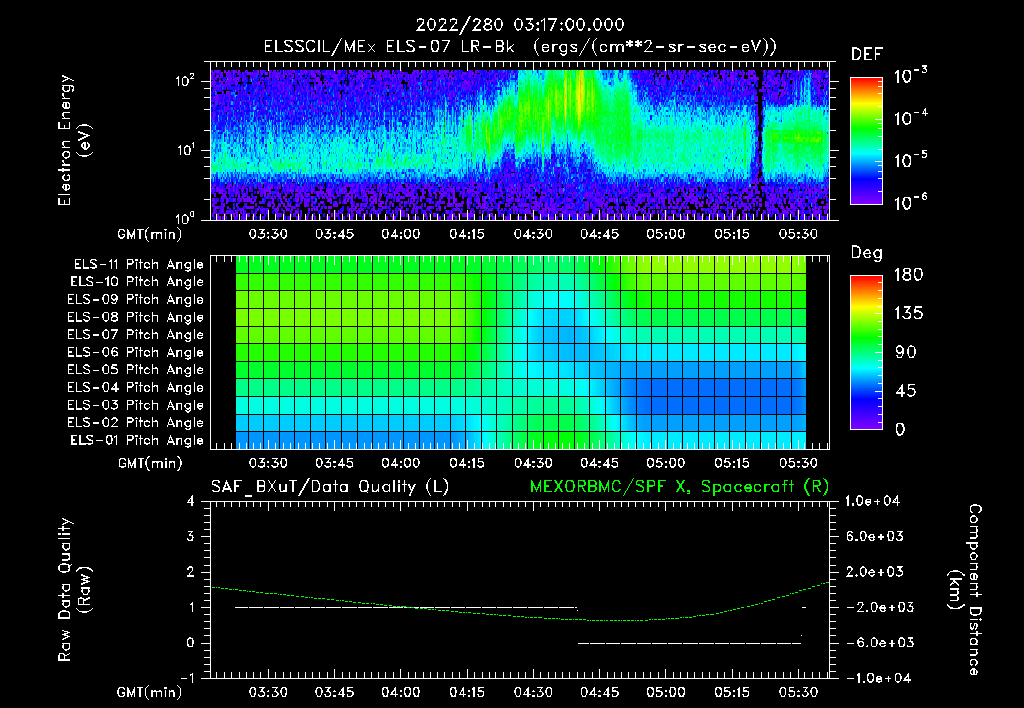The height and width of the screenshot is (708, 1024).
Task: Click the green MEXORBMC/SPF X, Spacecraft (R) label
Action: [x=679, y=487]
